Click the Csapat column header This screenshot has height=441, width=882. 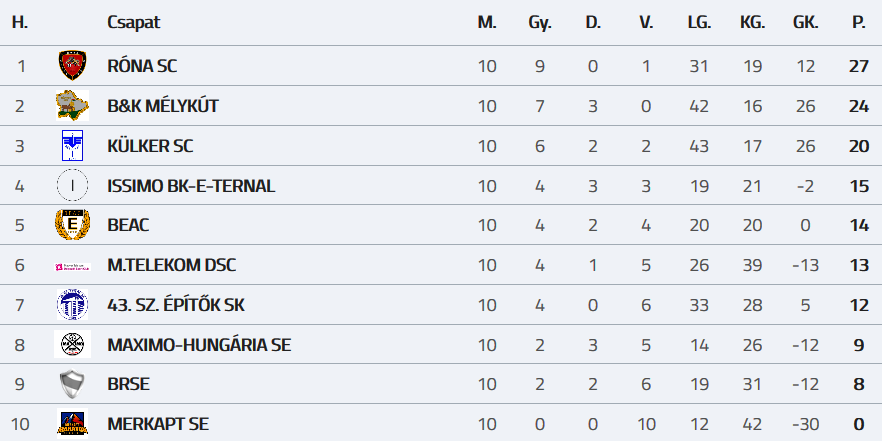[133, 22]
